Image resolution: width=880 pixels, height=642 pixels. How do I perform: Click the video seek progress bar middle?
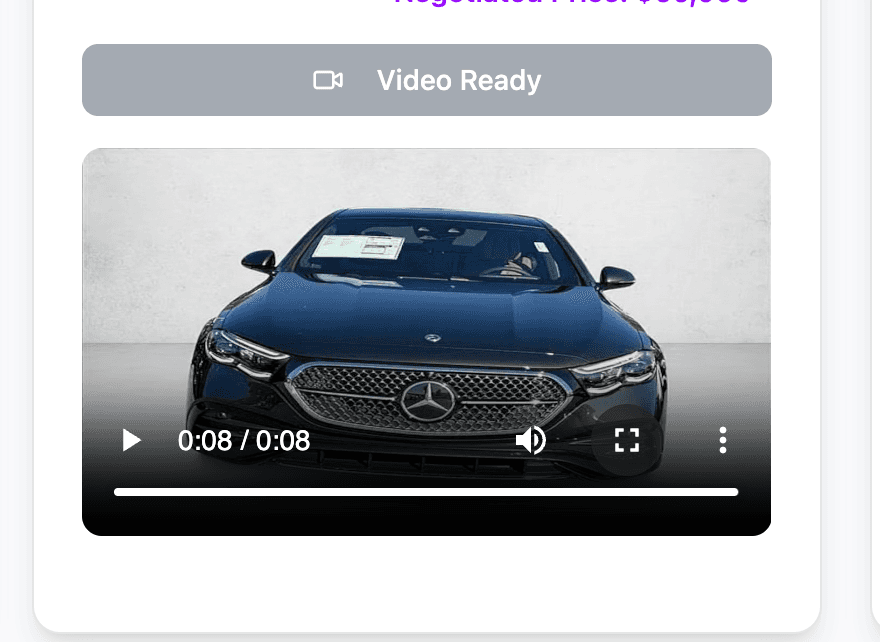point(426,492)
